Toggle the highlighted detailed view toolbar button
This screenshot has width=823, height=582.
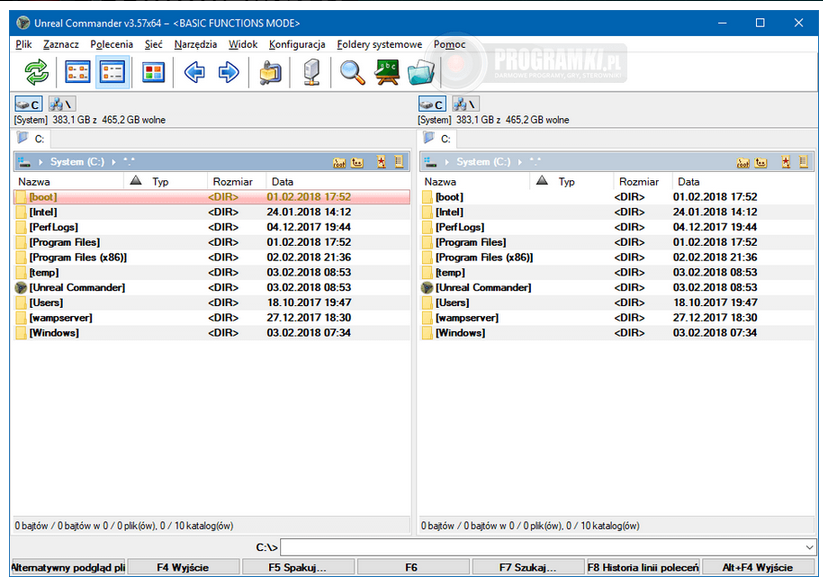[112, 72]
